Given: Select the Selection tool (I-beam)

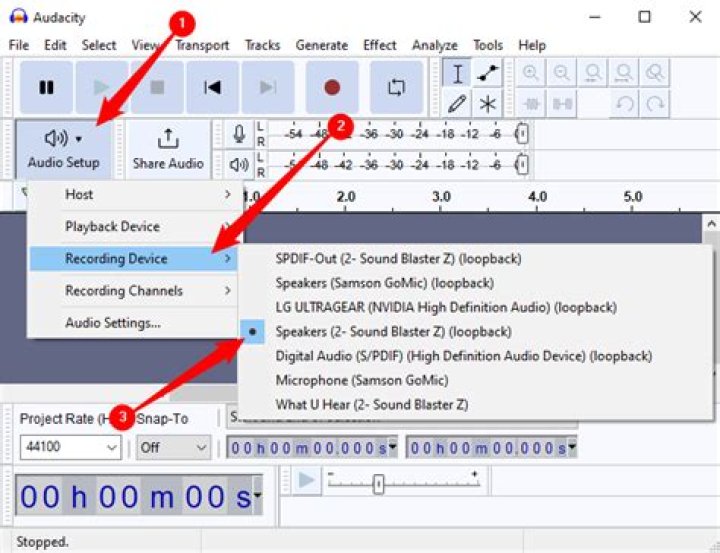Looking at the screenshot, I should (x=457, y=73).
